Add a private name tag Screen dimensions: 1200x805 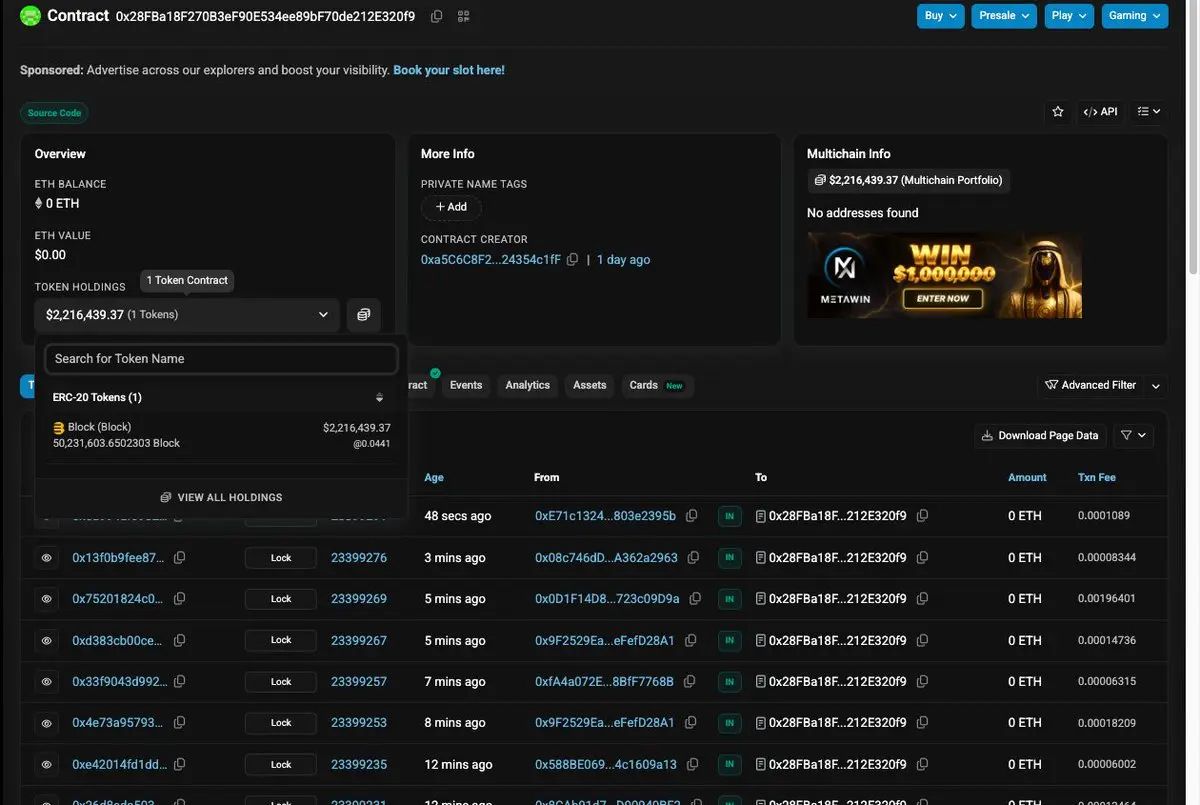click(451, 207)
